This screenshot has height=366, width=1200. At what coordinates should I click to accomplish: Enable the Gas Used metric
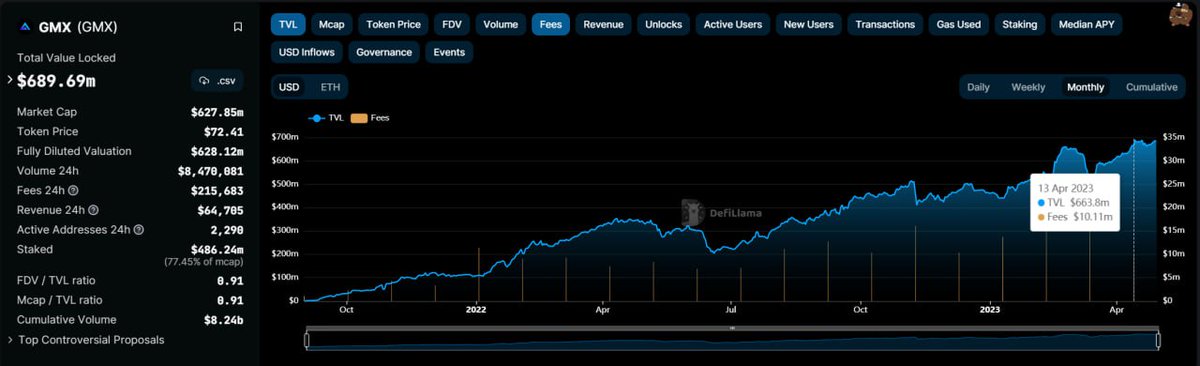958,24
